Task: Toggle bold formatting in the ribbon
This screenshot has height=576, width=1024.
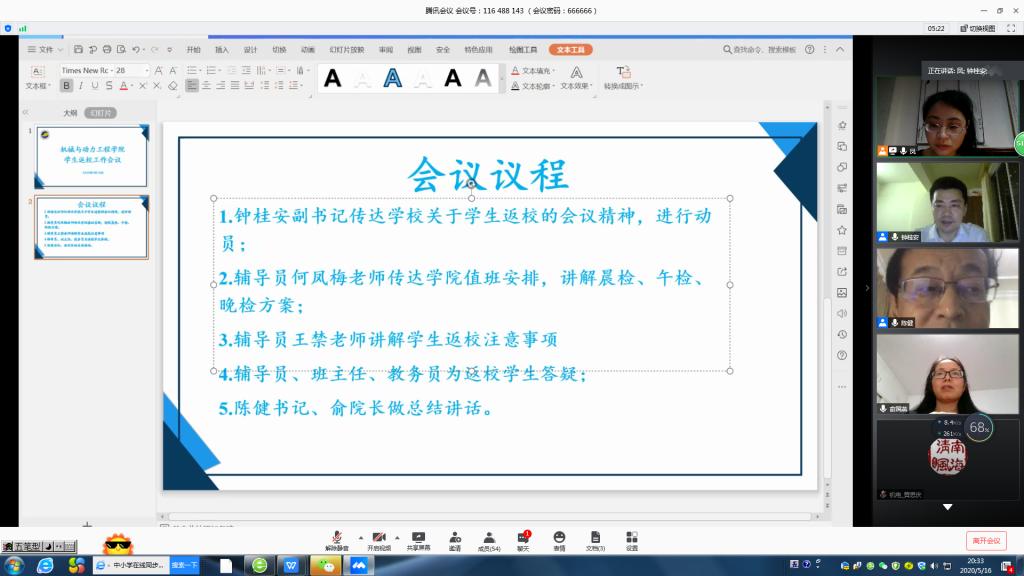Action: click(x=67, y=86)
